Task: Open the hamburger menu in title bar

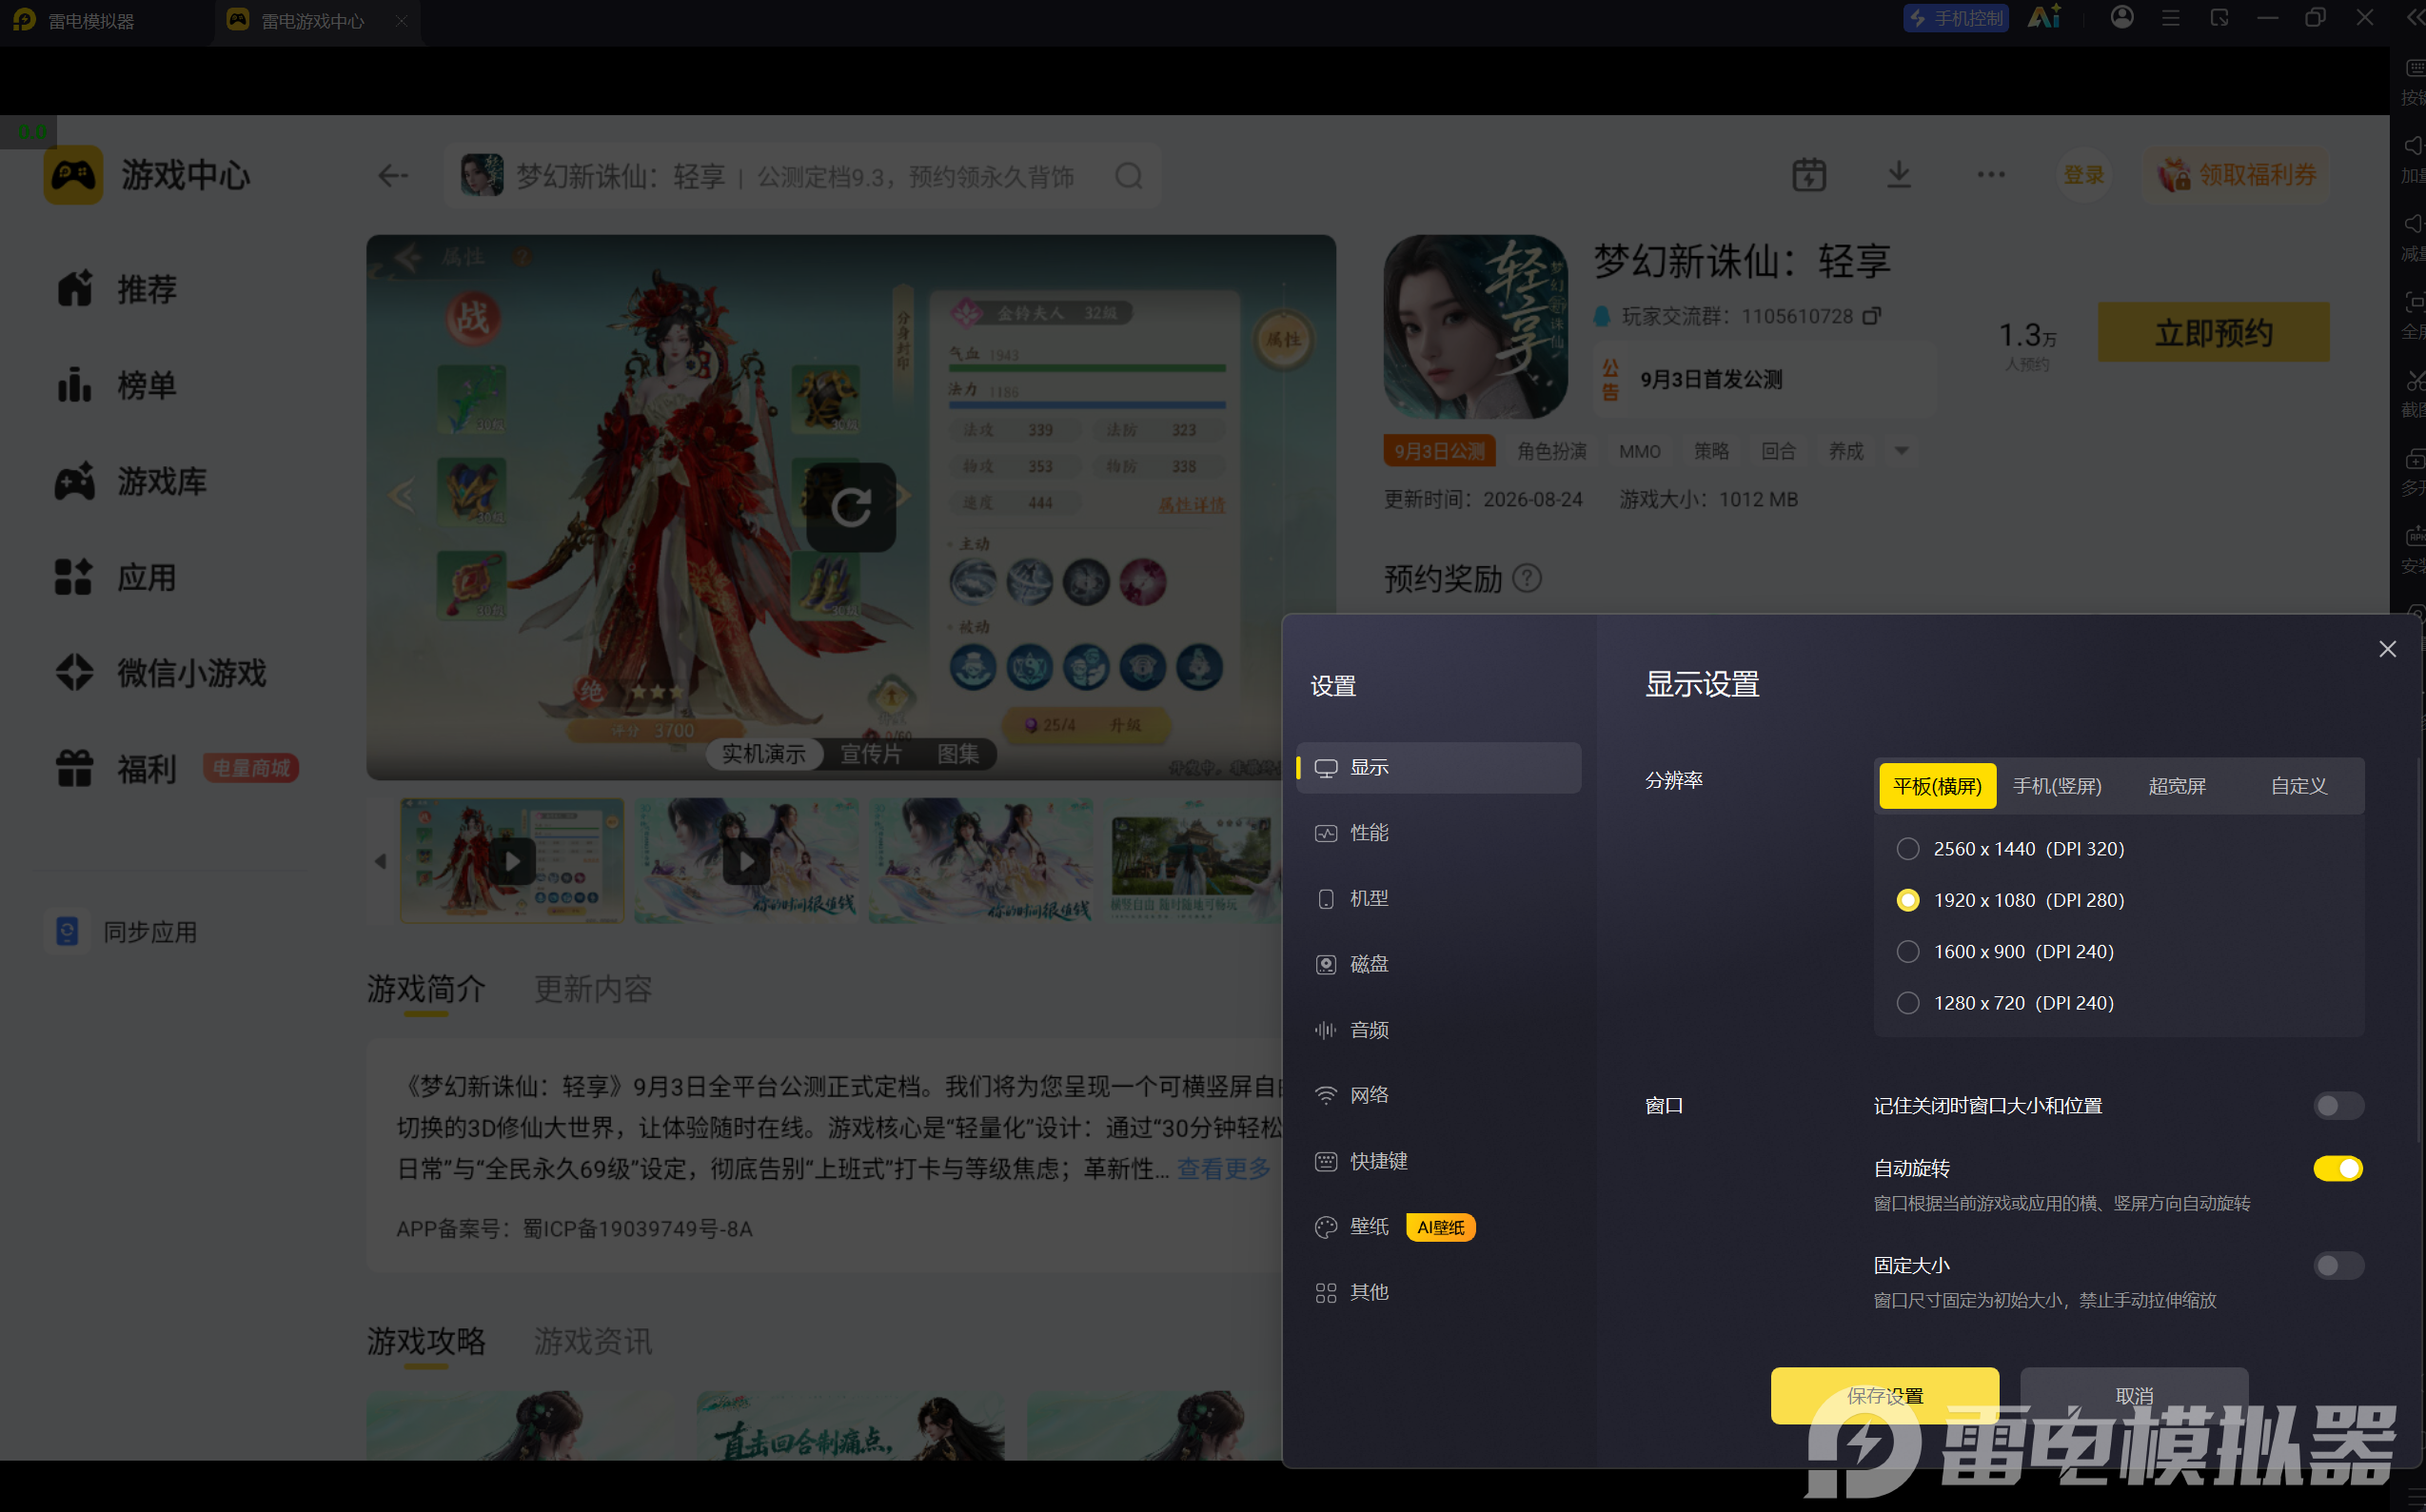Action: (x=2170, y=18)
